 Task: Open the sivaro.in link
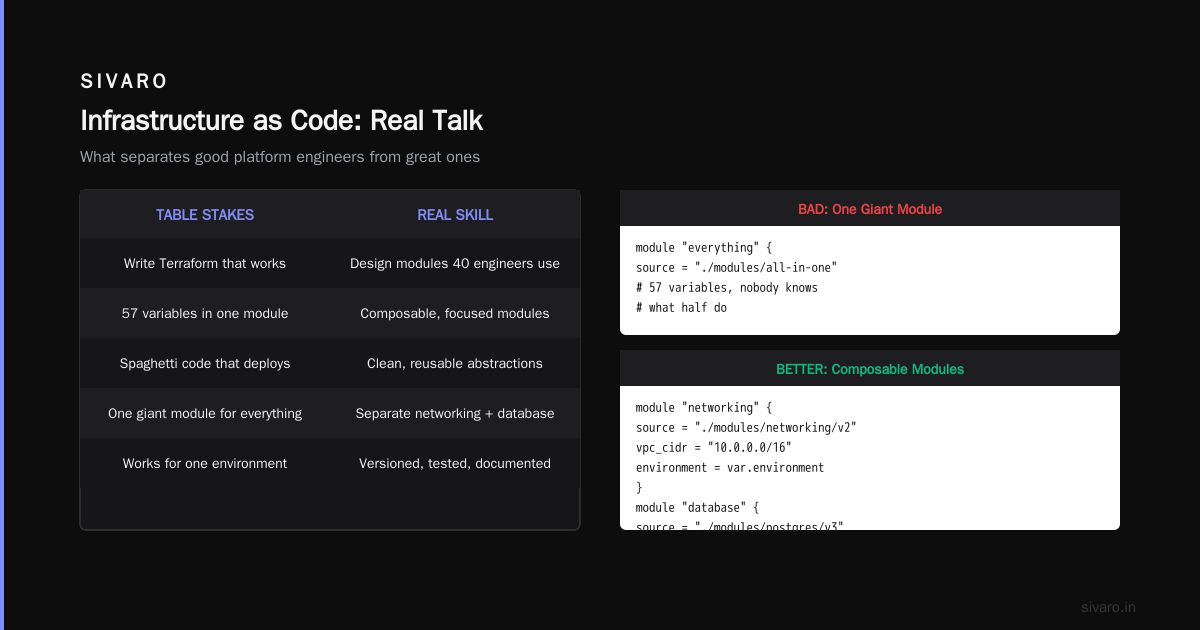[x=1108, y=607]
